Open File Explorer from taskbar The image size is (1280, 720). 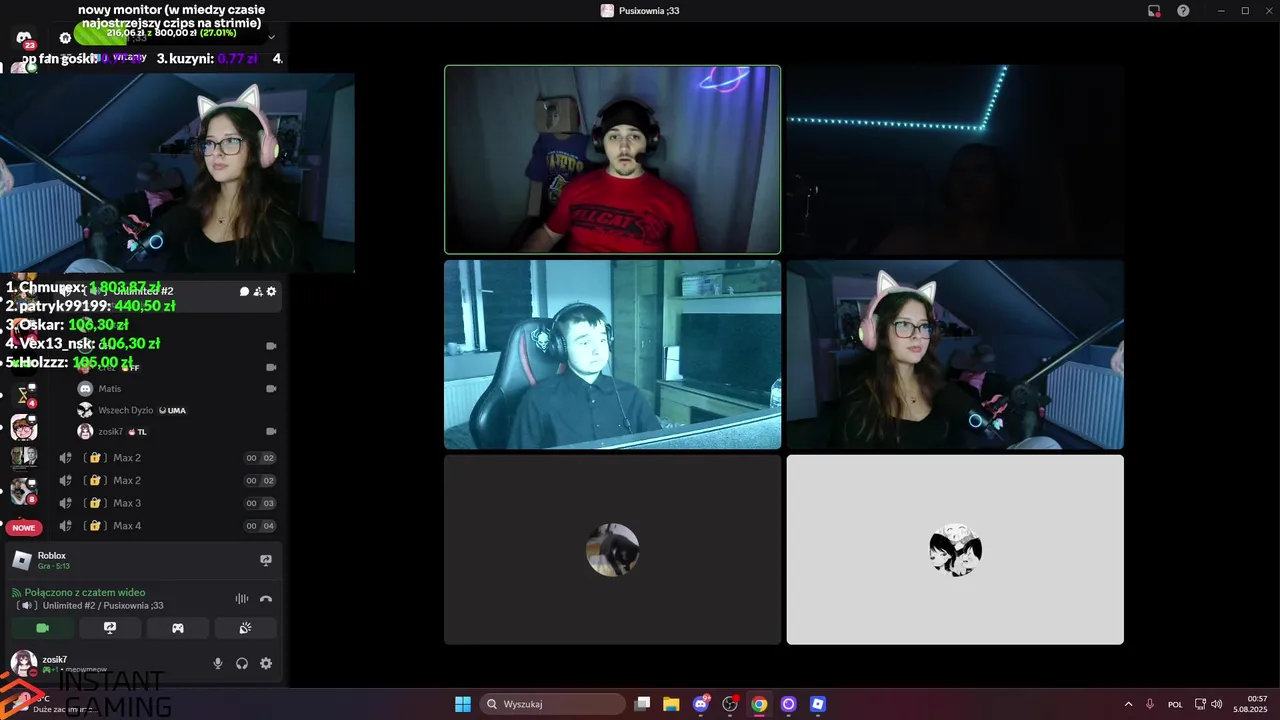click(x=671, y=704)
